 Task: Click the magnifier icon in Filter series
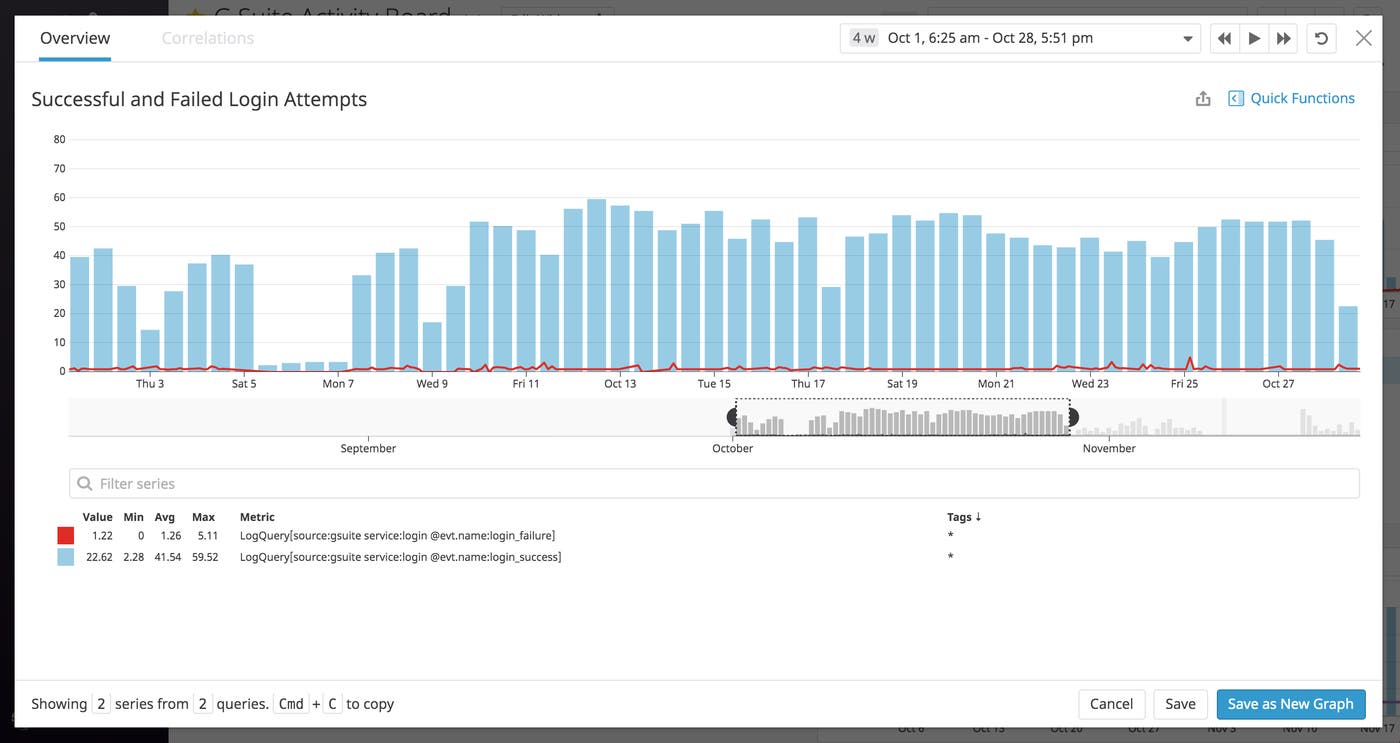click(85, 484)
